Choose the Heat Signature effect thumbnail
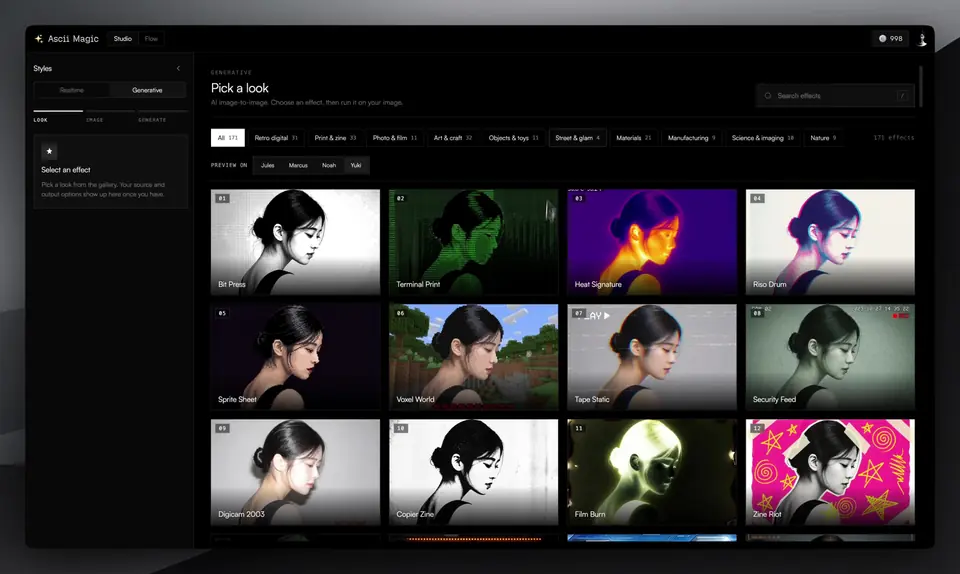Screen dimensions: 960x574 point(652,242)
